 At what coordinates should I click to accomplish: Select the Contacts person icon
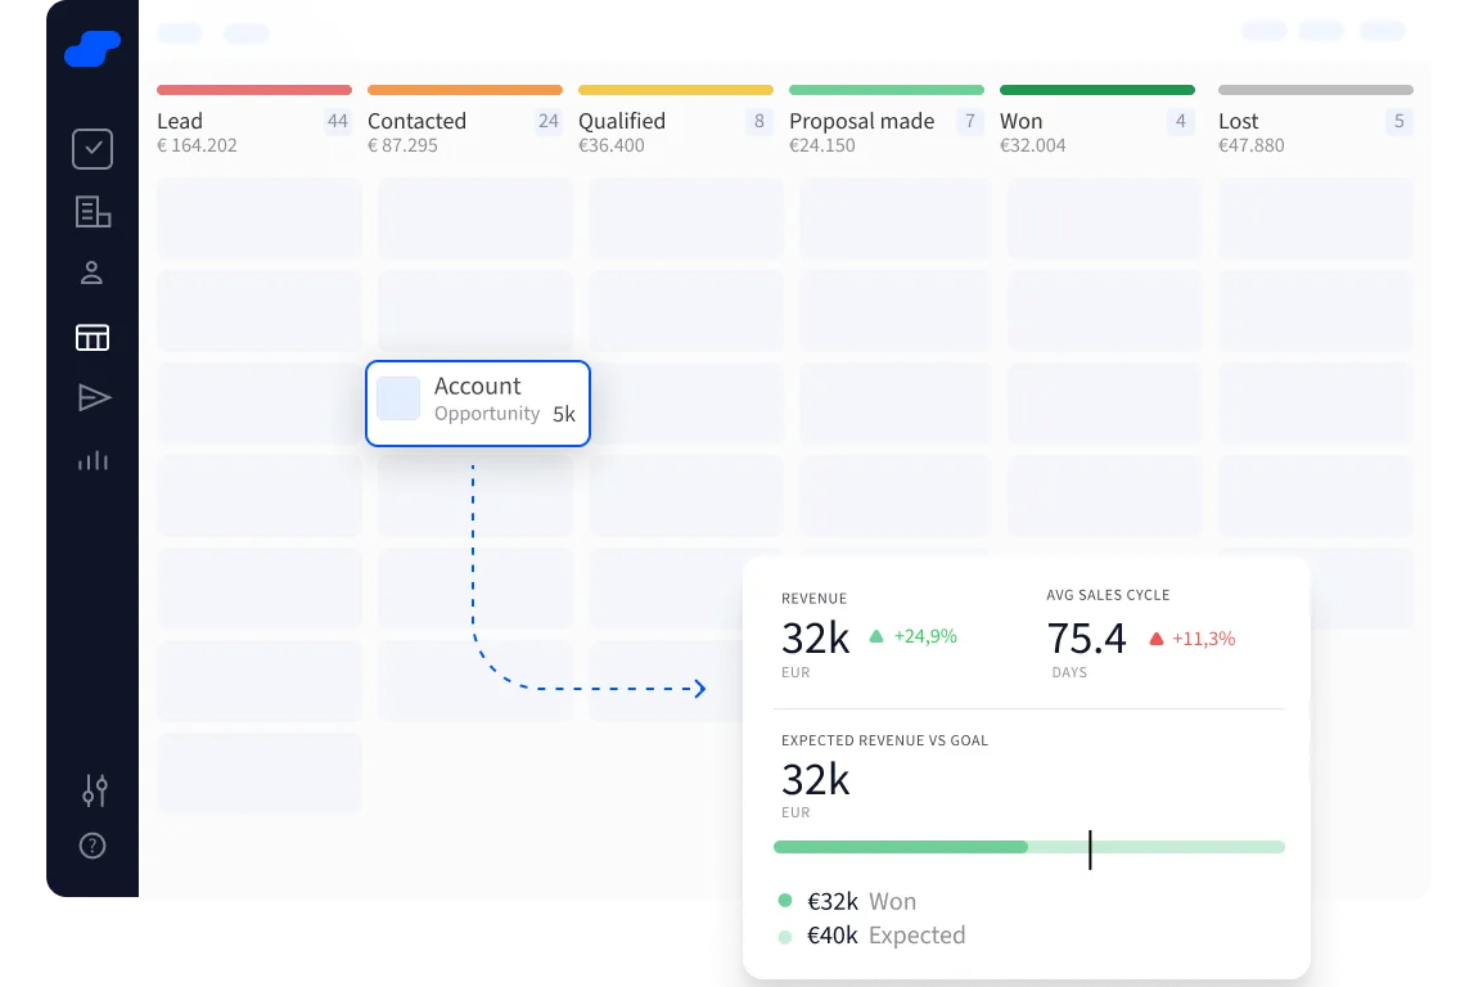tap(92, 272)
